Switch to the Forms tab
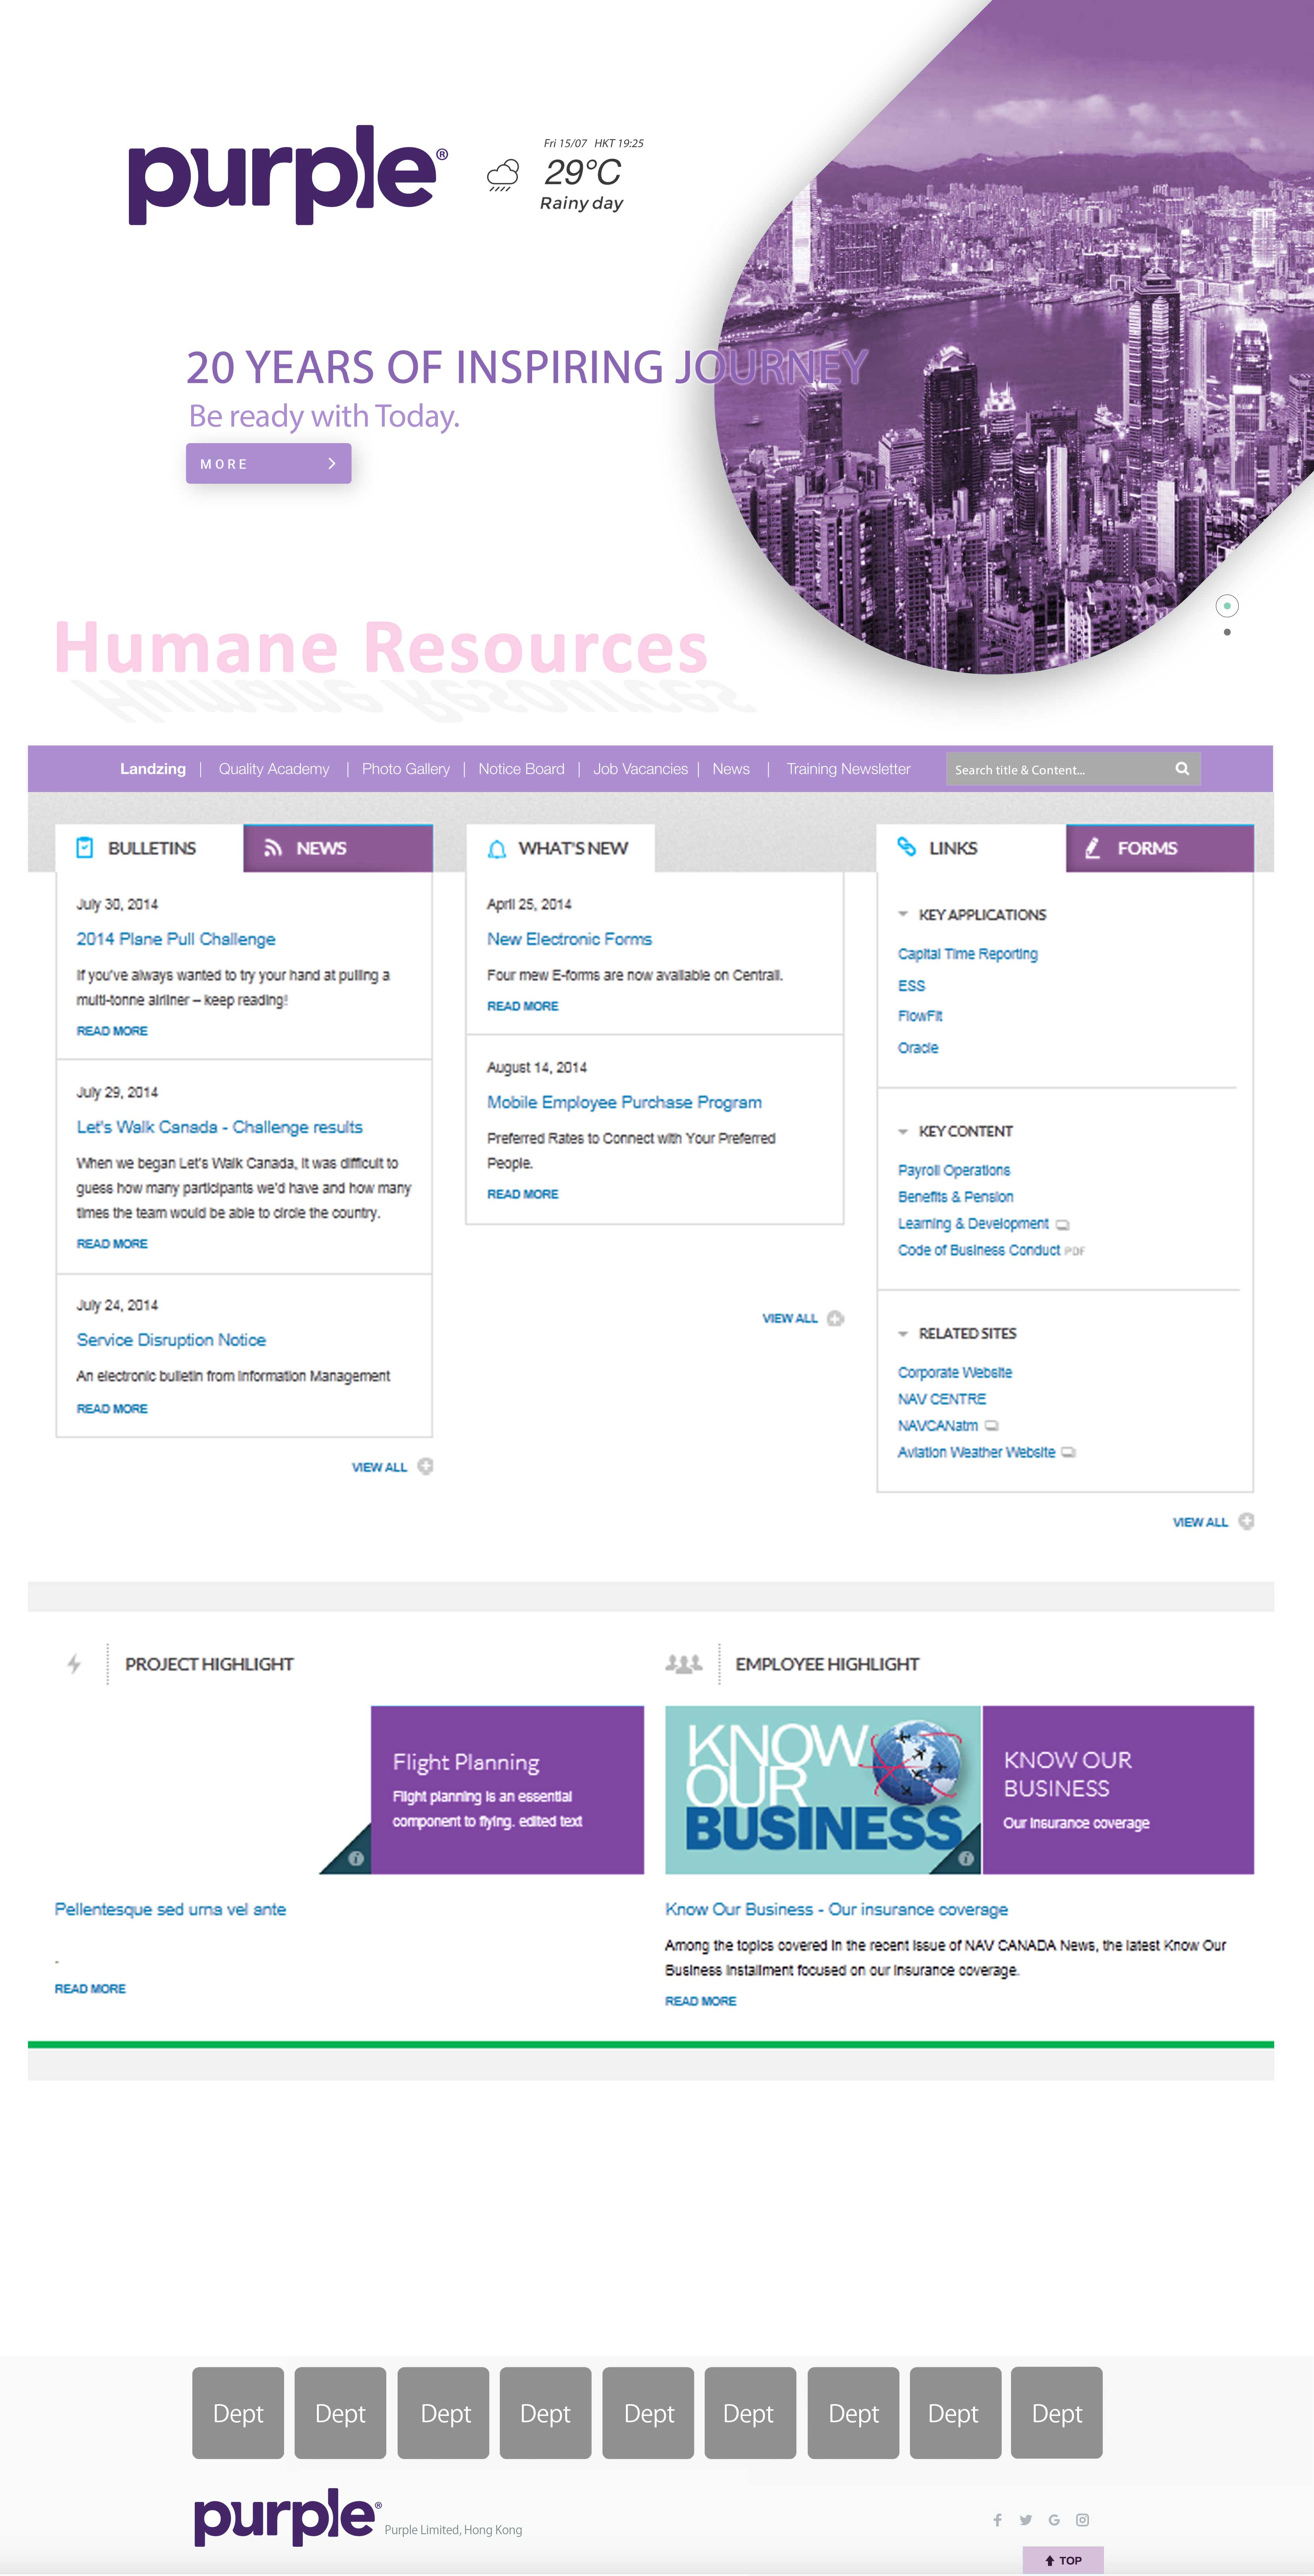This screenshot has width=1314, height=2576. pyautogui.click(x=1160, y=848)
